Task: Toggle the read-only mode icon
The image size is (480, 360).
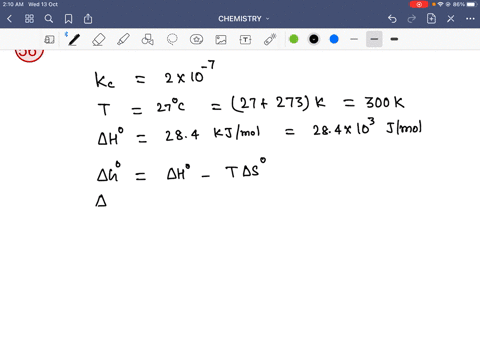Action: [x=49, y=39]
